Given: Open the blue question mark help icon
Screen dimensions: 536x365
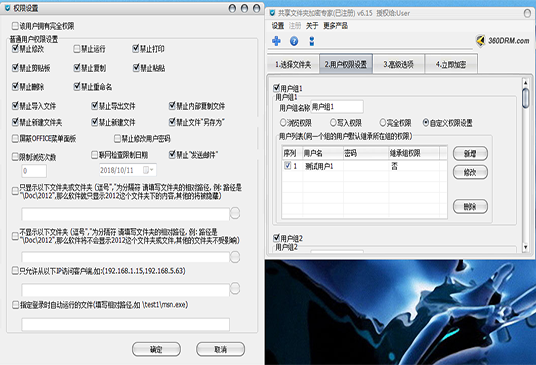Looking at the screenshot, I should click(294, 41).
